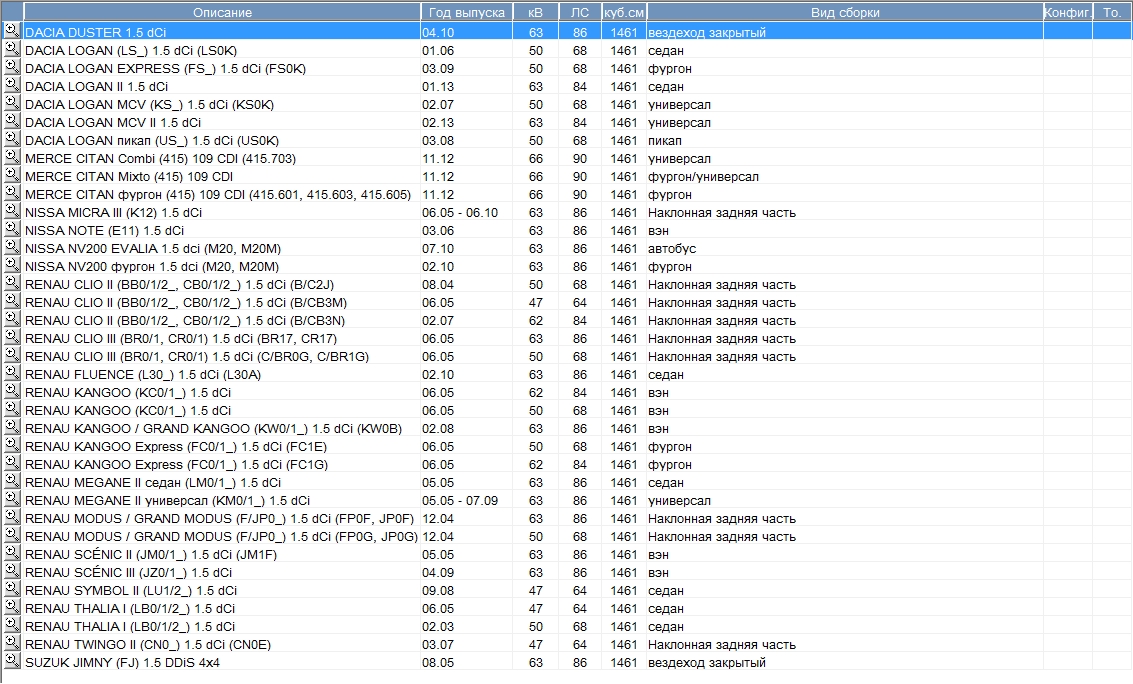This screenshot has height=684, width=1133.
Task: Select NISSA MICRA III (K12) 1.5 dCi
Action: tap(113, 212)
